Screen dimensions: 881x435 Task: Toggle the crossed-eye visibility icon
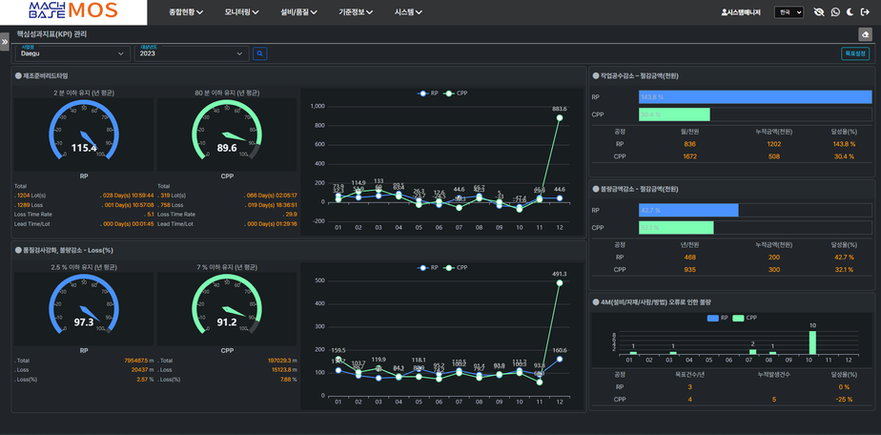point(819,12)
